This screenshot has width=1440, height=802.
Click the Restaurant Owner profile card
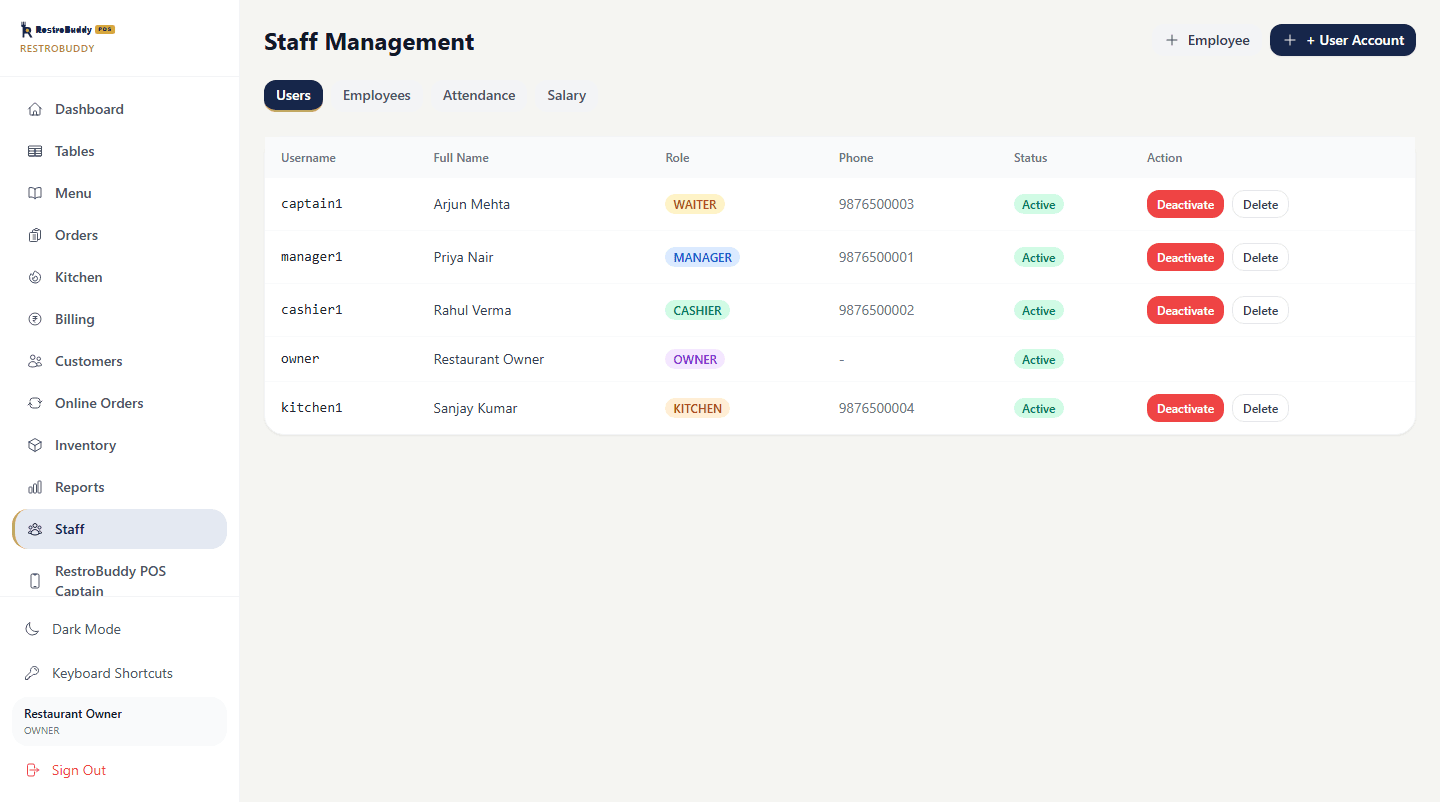pos(119,721)
